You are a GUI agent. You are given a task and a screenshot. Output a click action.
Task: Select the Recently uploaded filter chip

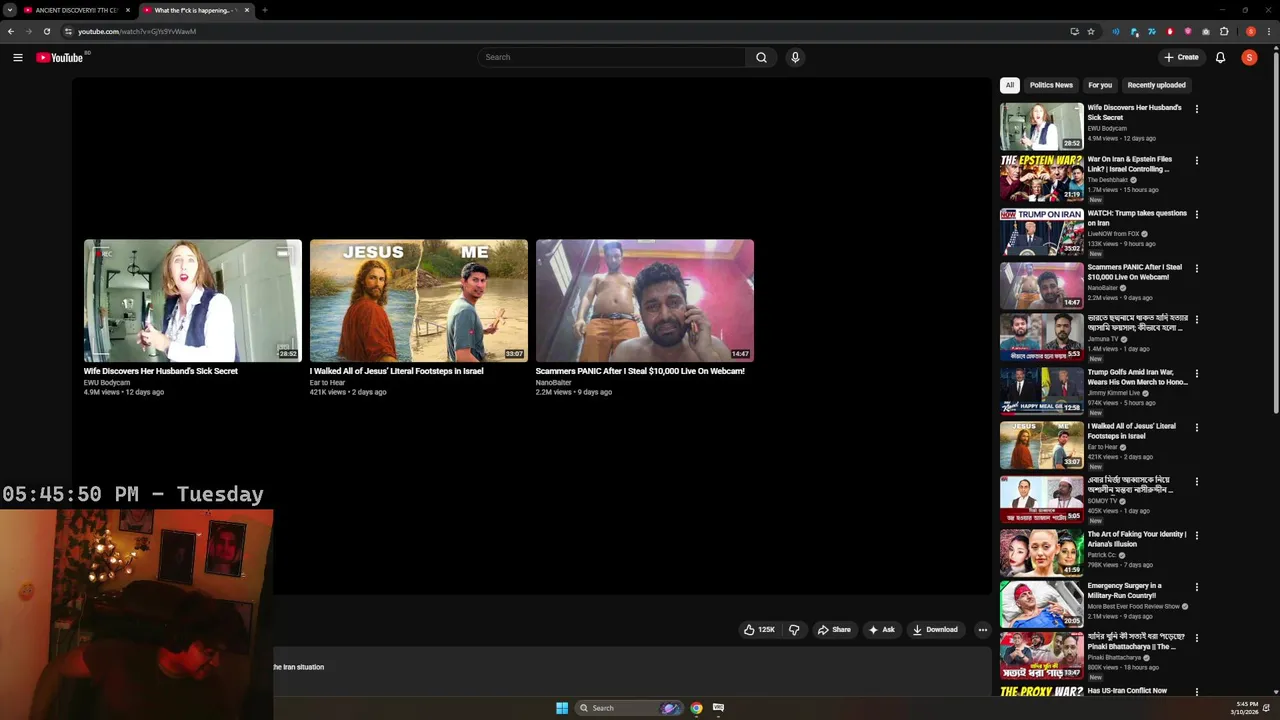click(x=1156, y=85)
